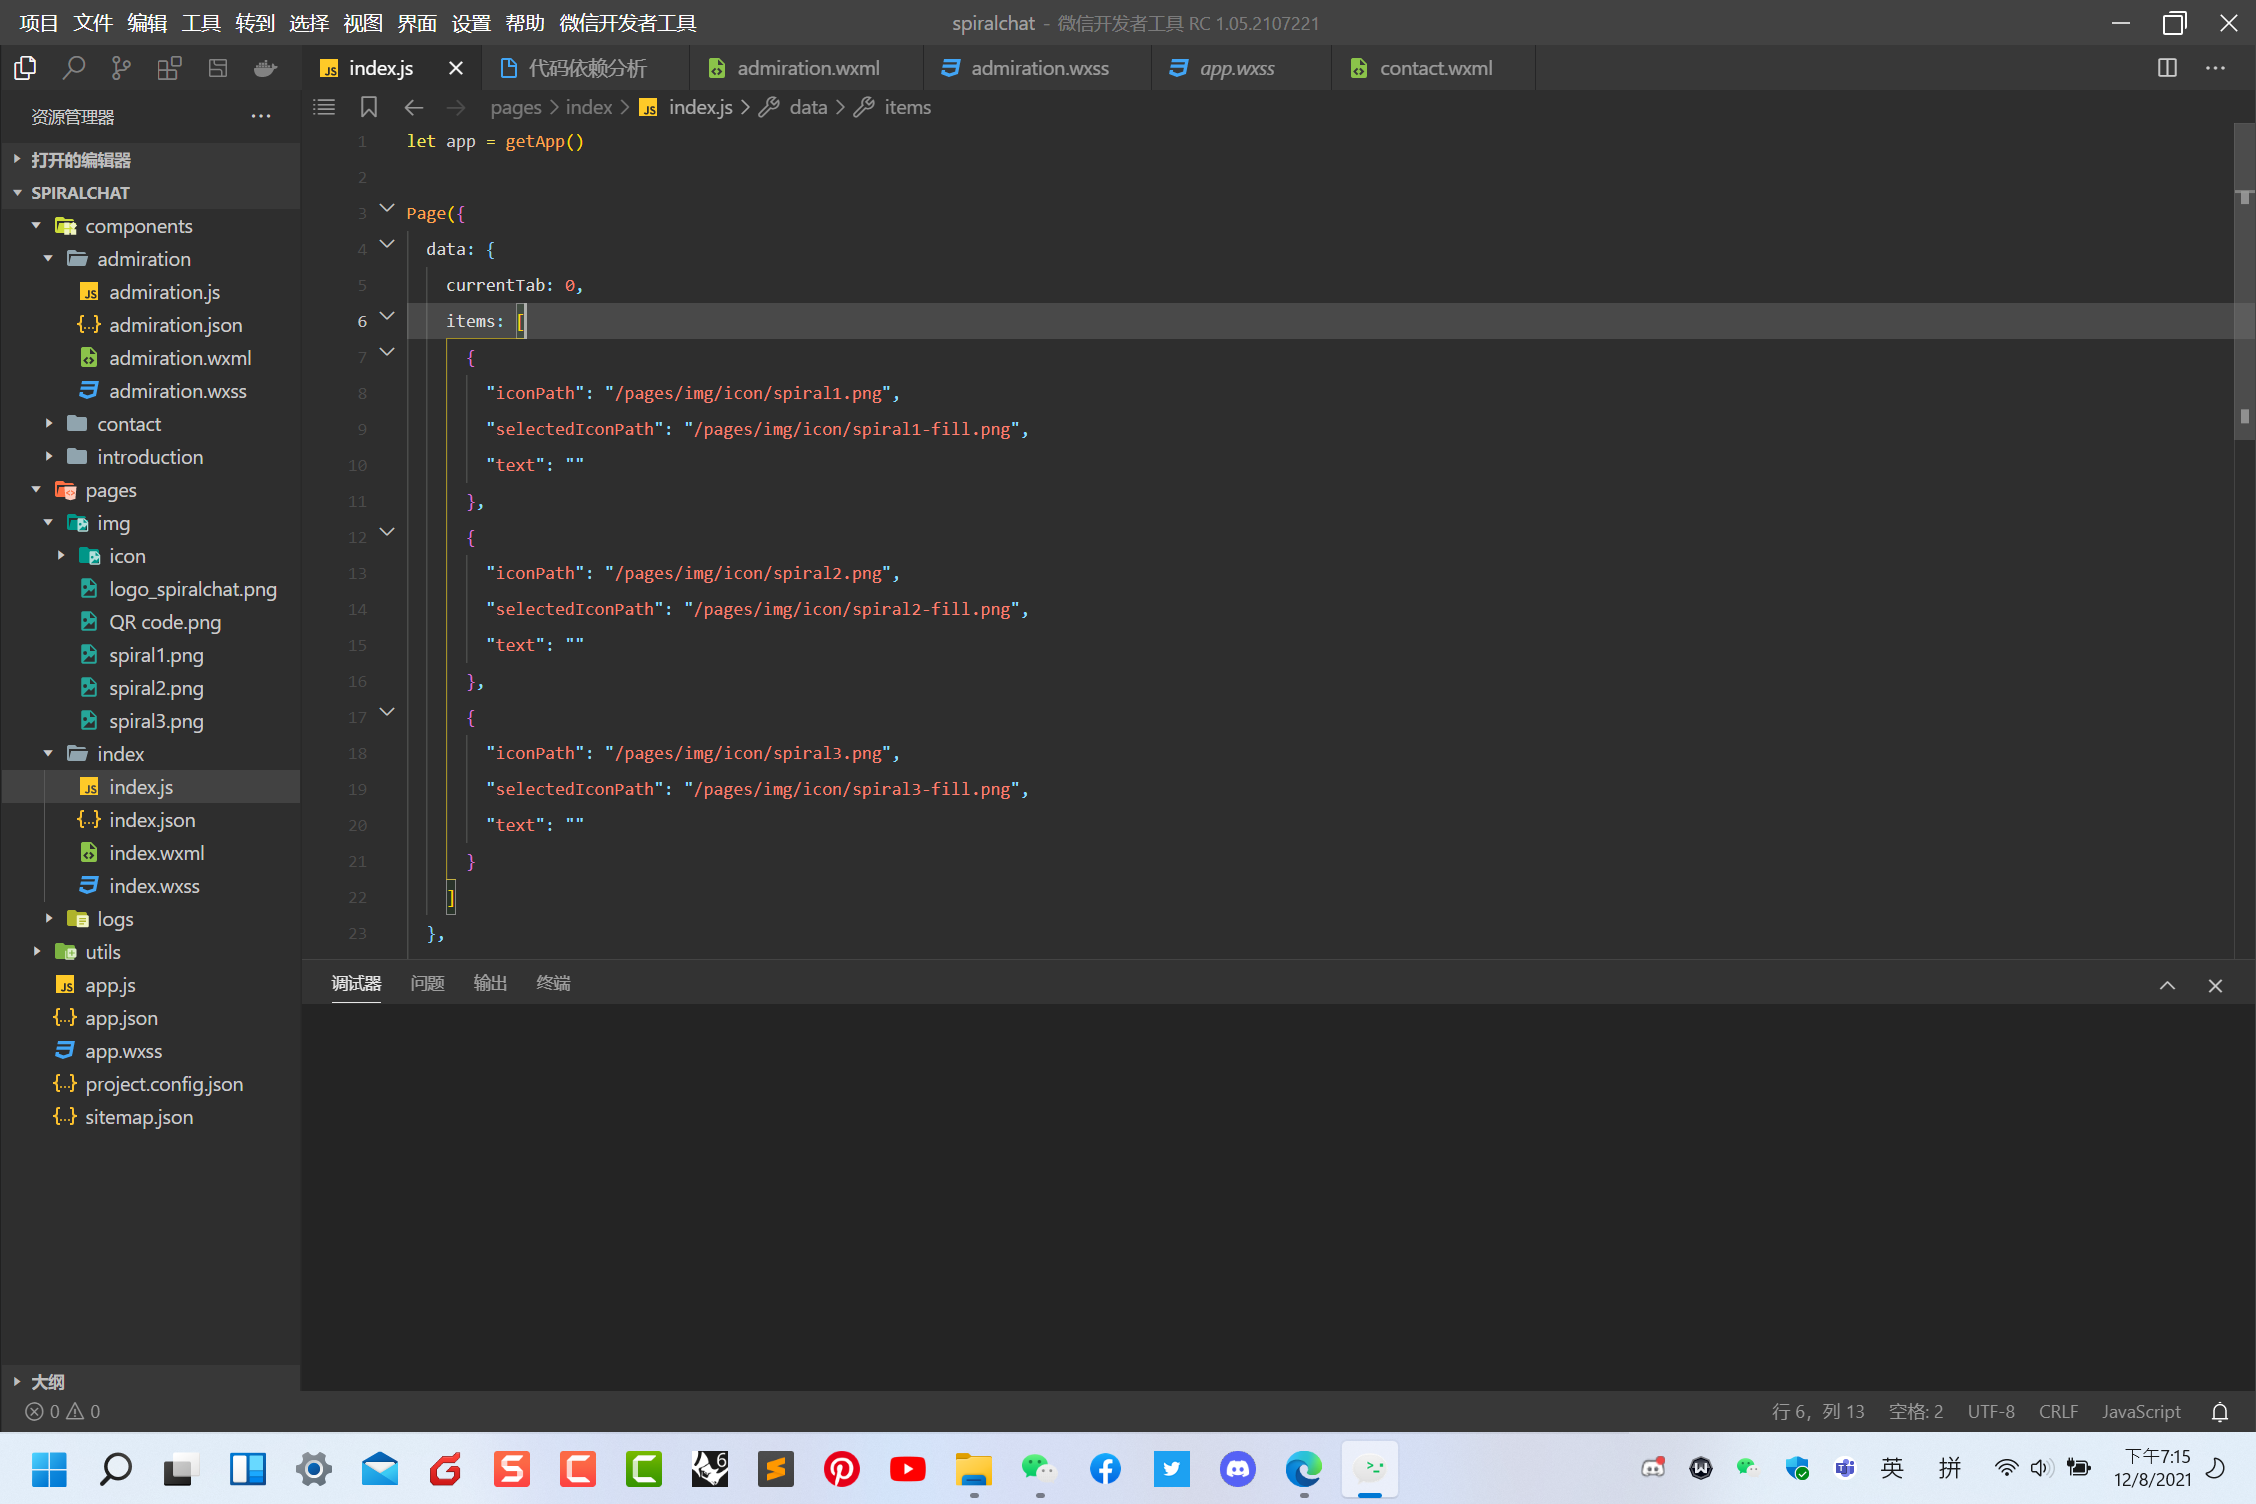Switch to the admiration.wxml tab

click(807, 68)
